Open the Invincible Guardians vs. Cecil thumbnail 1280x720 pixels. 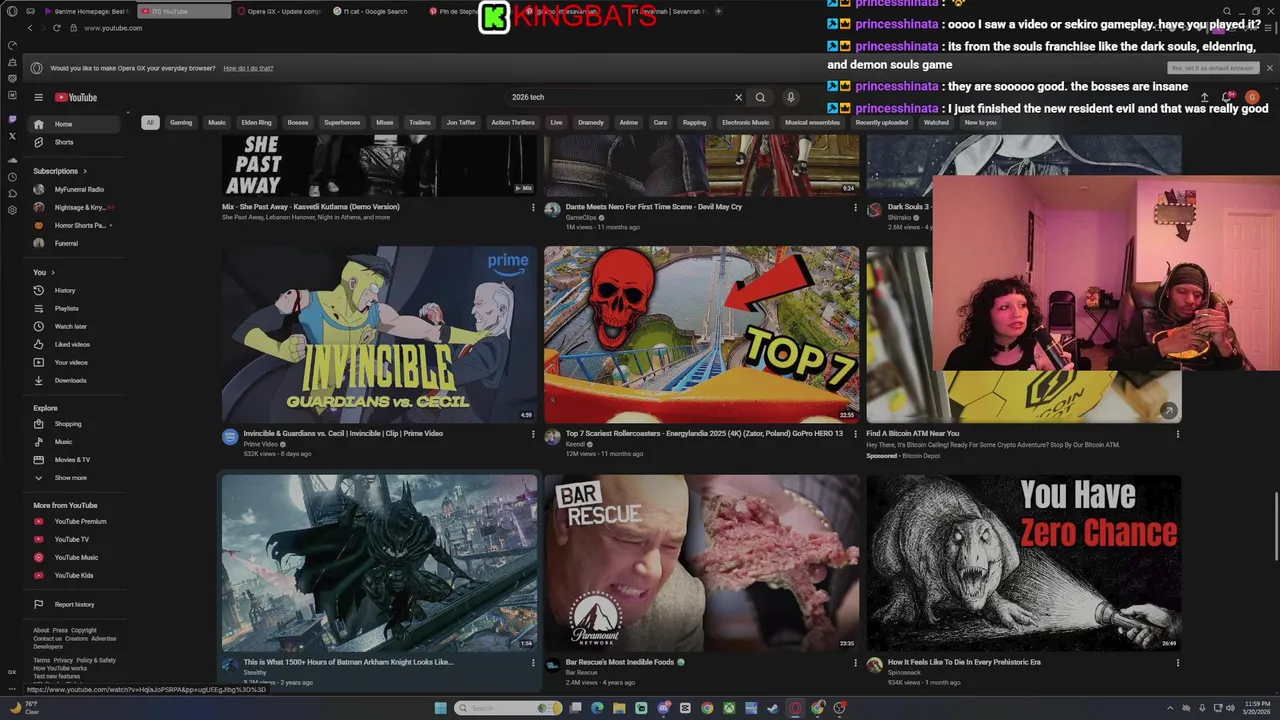point(379,334)
